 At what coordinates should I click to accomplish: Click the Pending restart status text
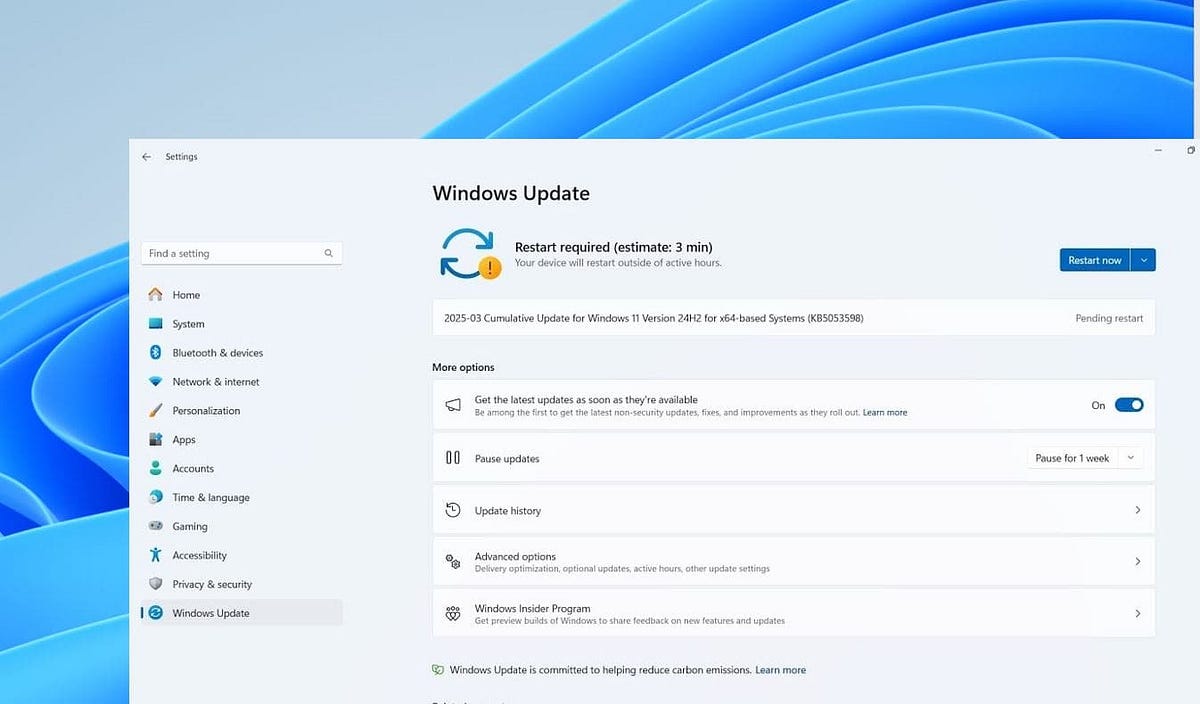[1109, 318]
